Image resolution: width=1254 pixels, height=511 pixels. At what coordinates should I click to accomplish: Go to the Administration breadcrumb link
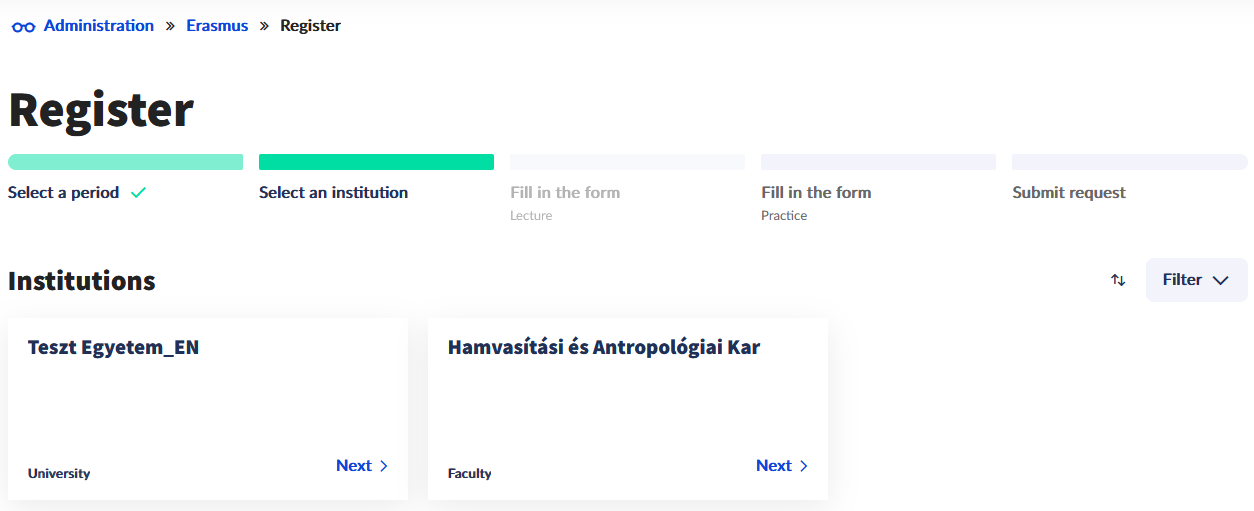(x=99, y=26)
